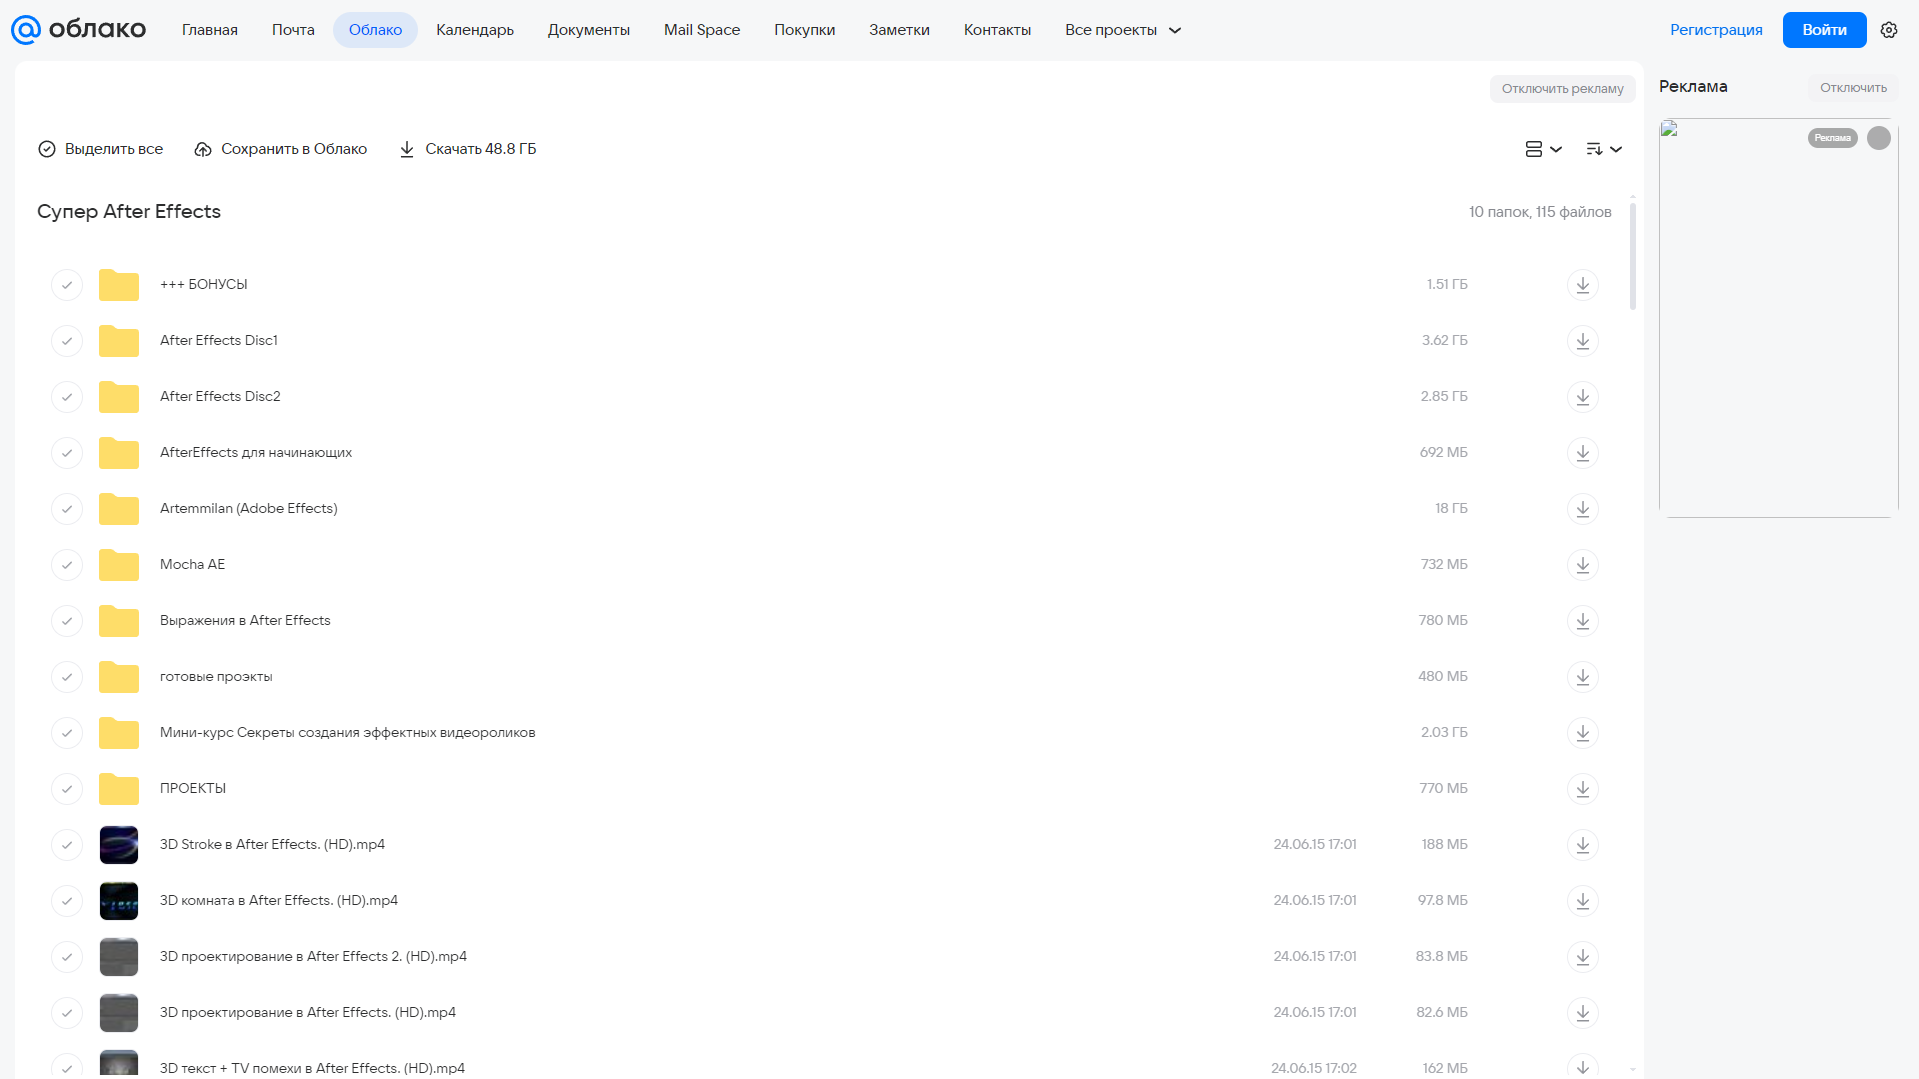Open the ПРОЕКТЫ folder icon
The image size is (1919, 1079).
119,789
